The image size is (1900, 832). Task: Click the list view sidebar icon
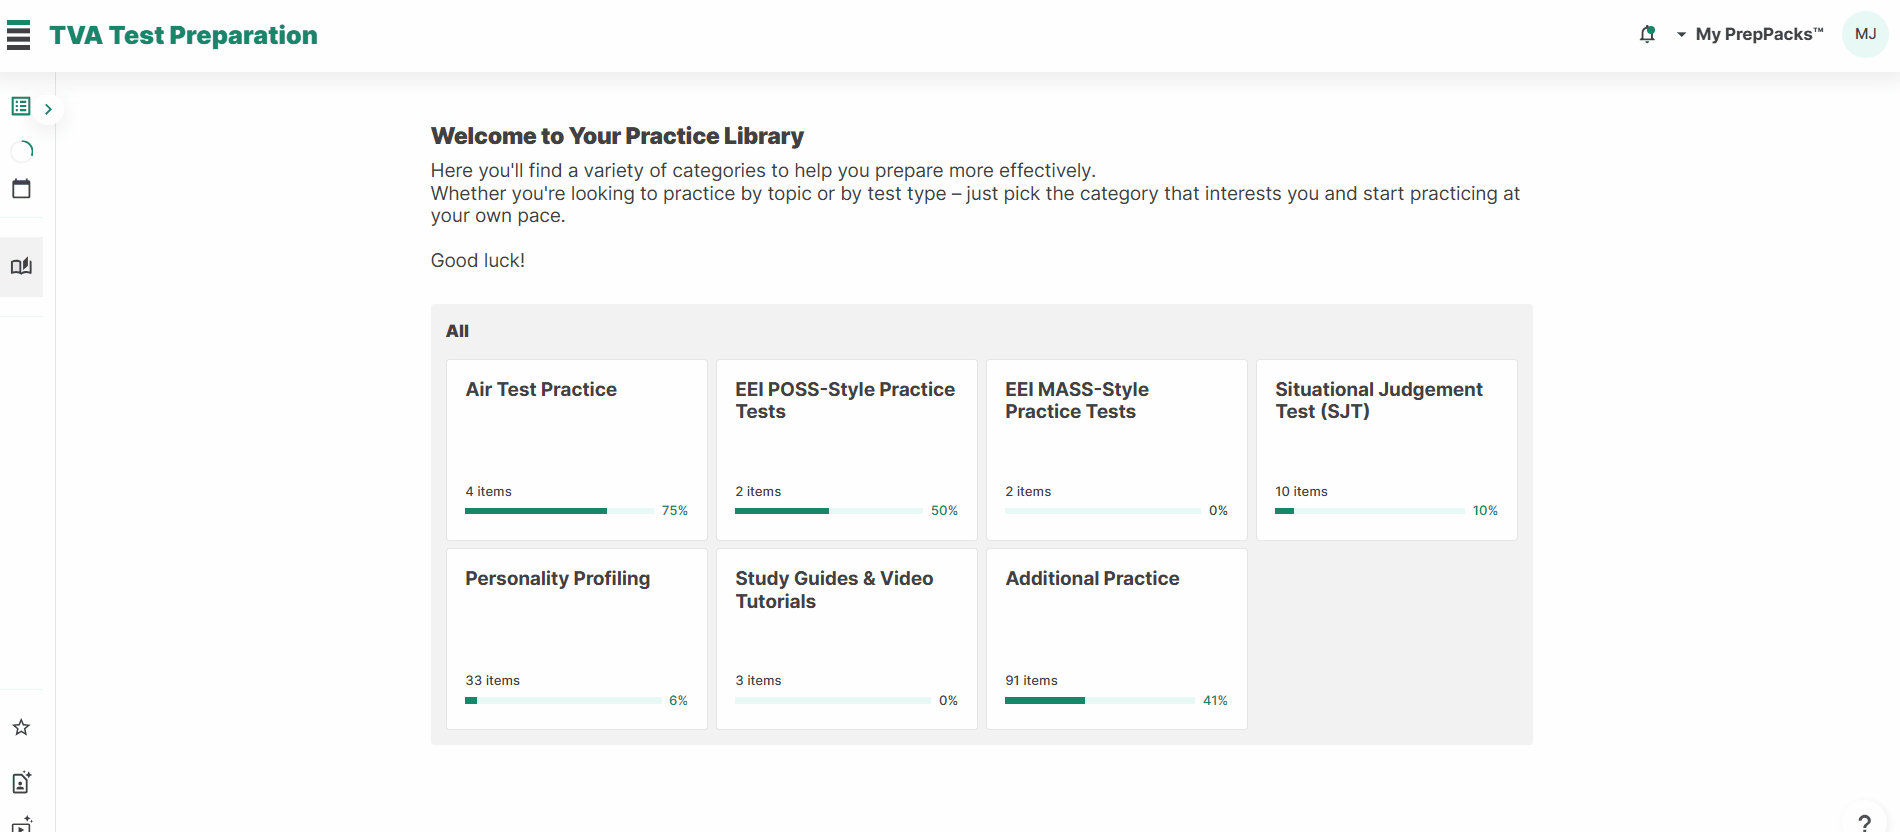click(x=21, y=106)
